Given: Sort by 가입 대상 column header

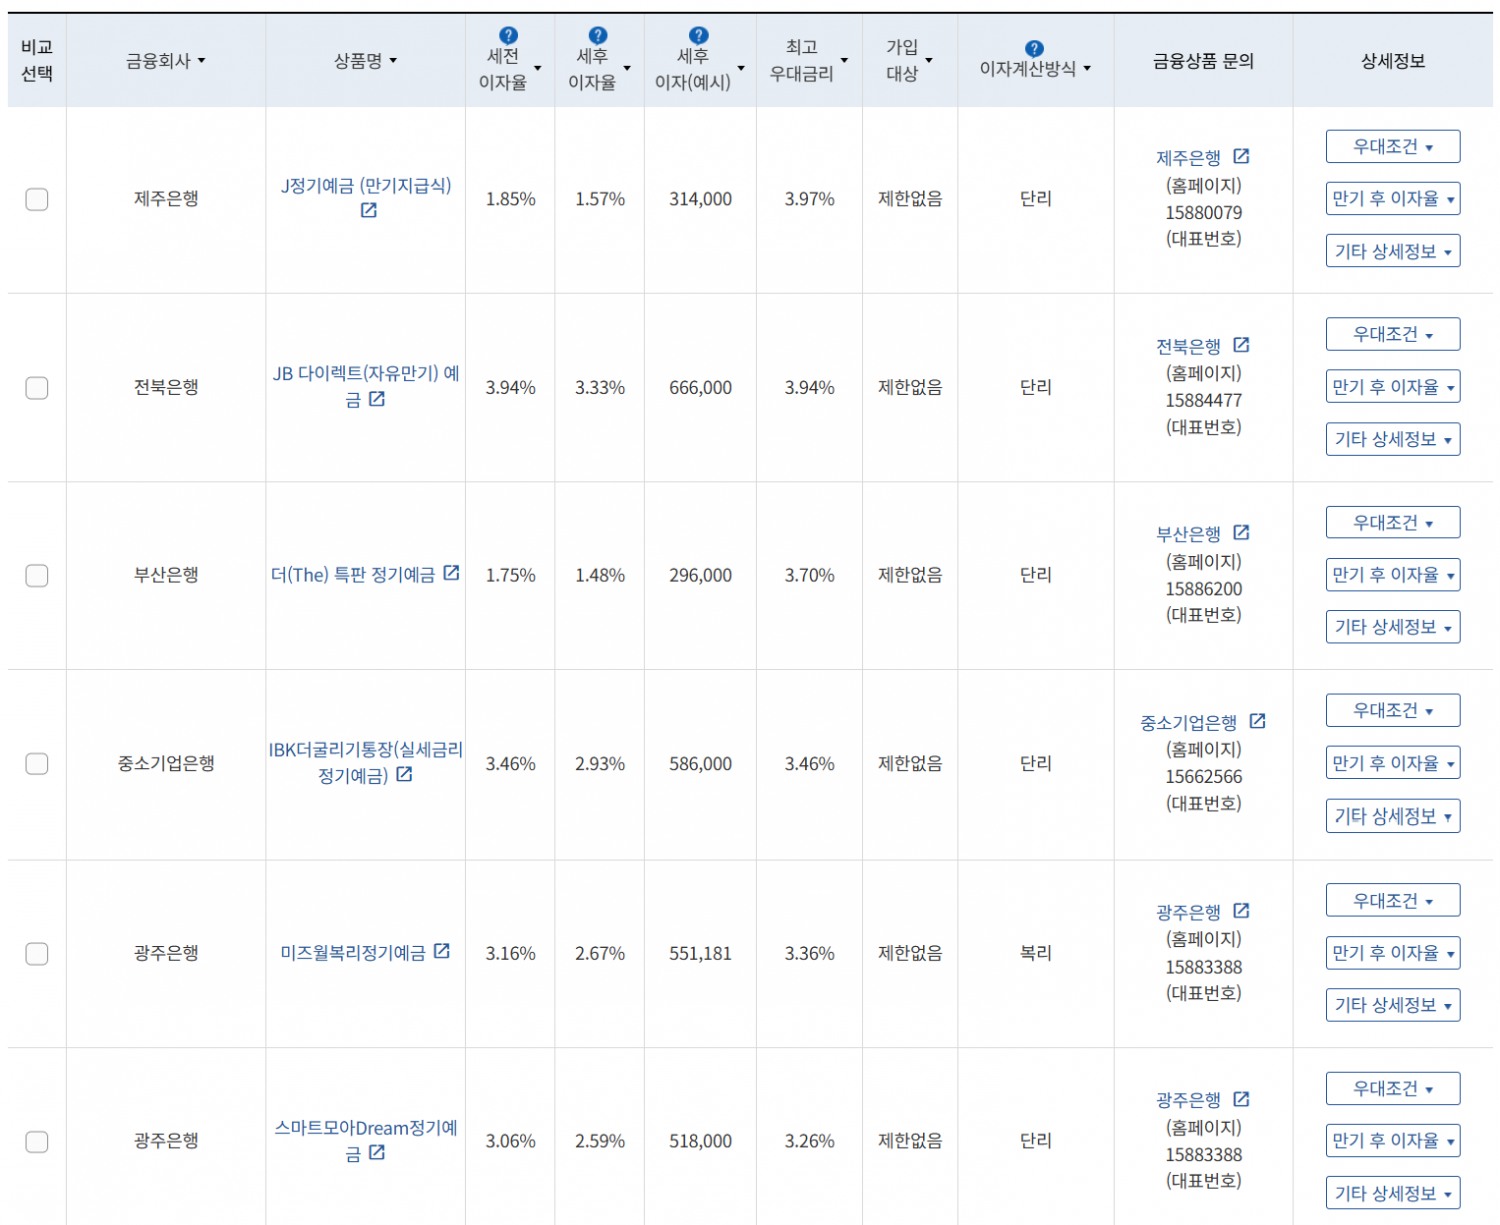Looking at the screenshot, I should point(909,60).
